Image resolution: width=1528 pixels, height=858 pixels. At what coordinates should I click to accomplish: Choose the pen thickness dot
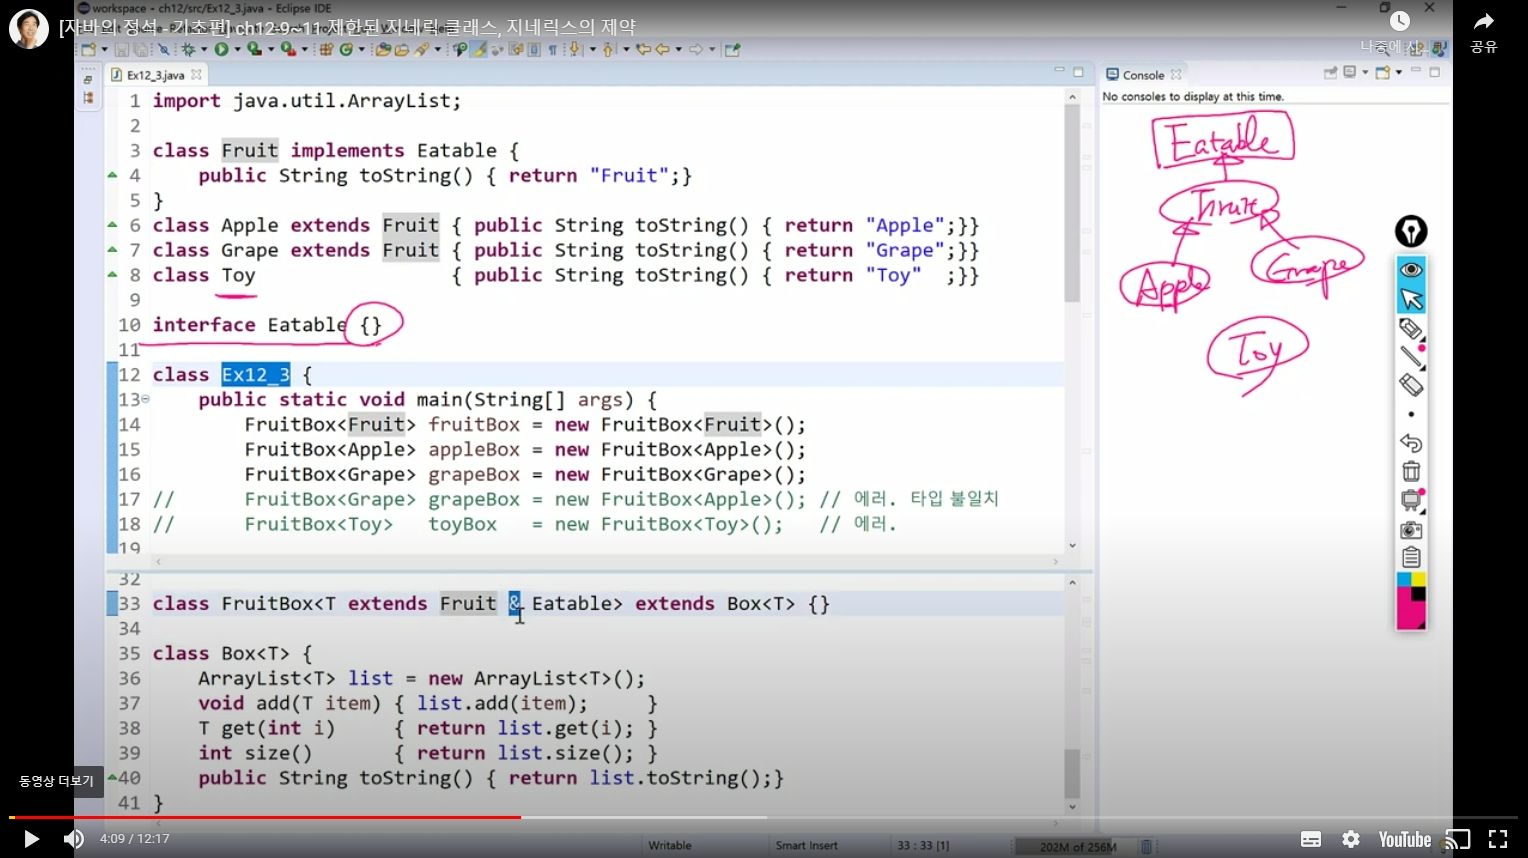click(x=1411, y=414)
